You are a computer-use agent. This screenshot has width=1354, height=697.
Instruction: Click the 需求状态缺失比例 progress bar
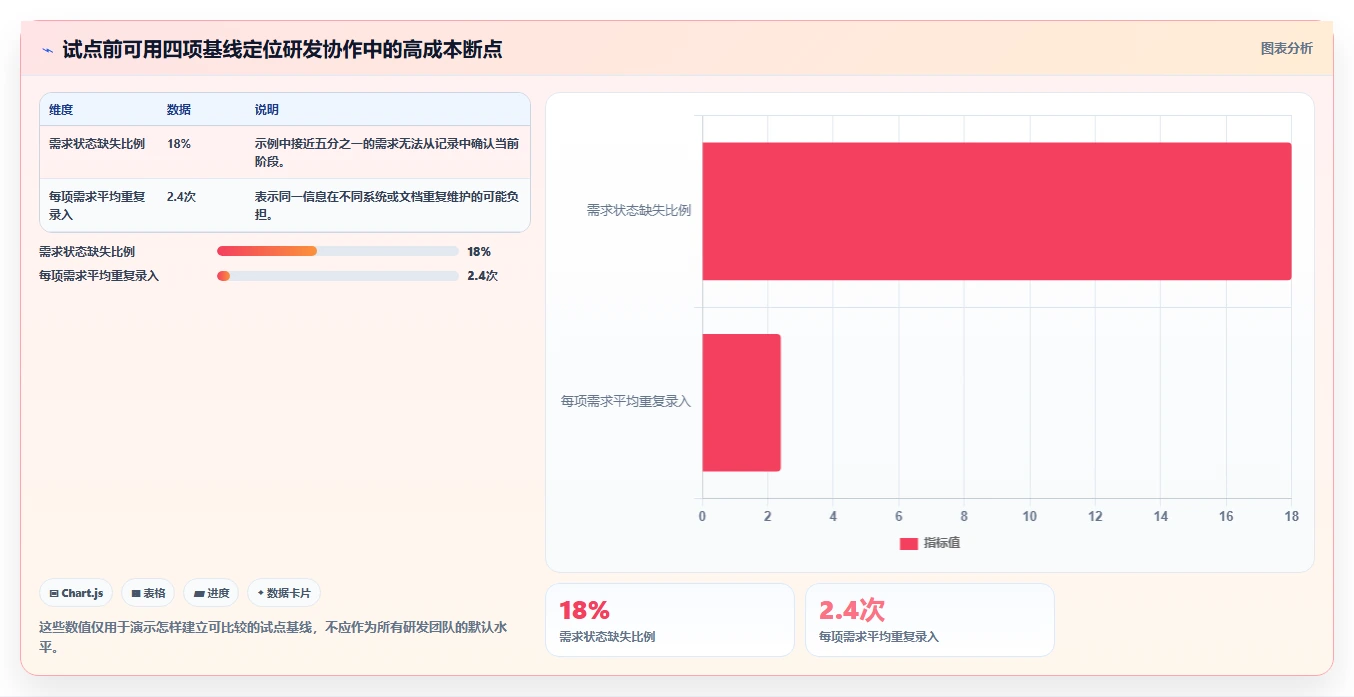(338, 251)
